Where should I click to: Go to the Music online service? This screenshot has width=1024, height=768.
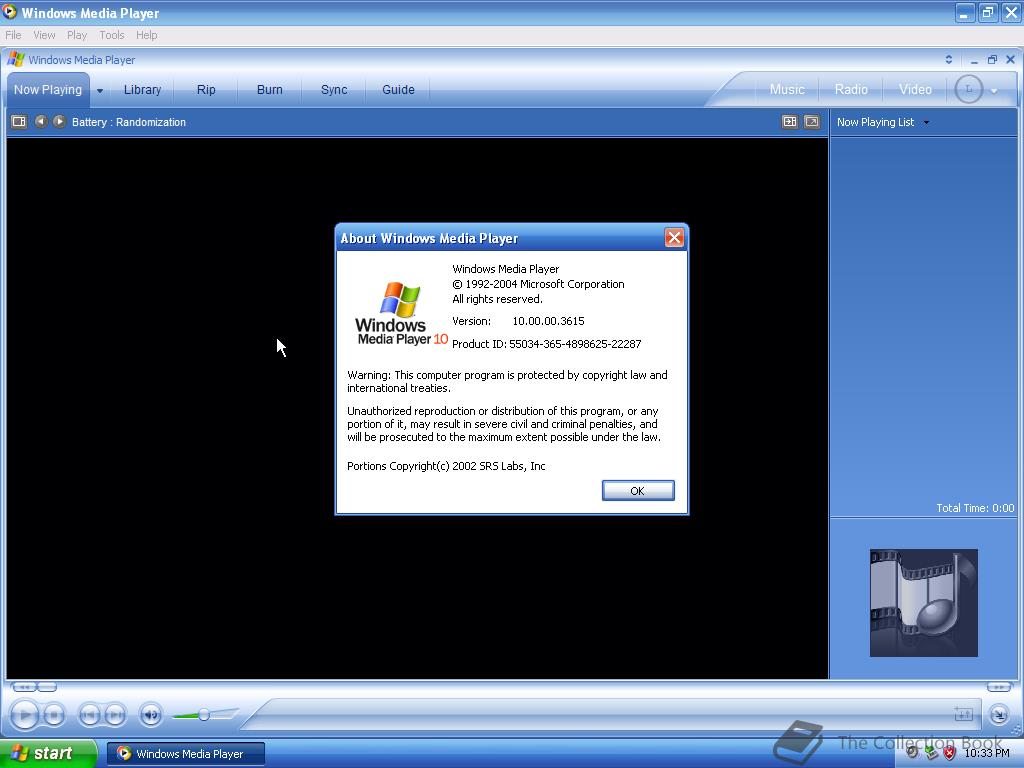pyautogui.click(x=787, y=90)
